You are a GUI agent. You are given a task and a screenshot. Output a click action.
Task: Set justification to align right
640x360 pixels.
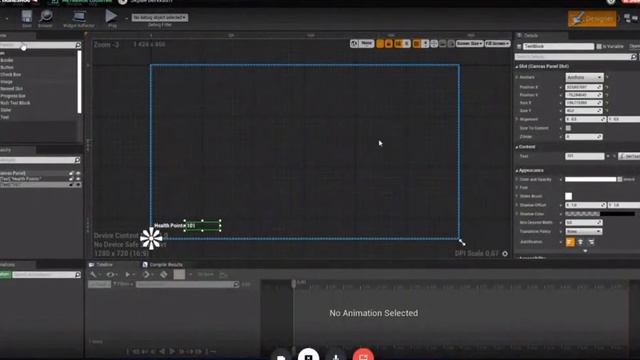pyautogui.click(x=591, y=242)
